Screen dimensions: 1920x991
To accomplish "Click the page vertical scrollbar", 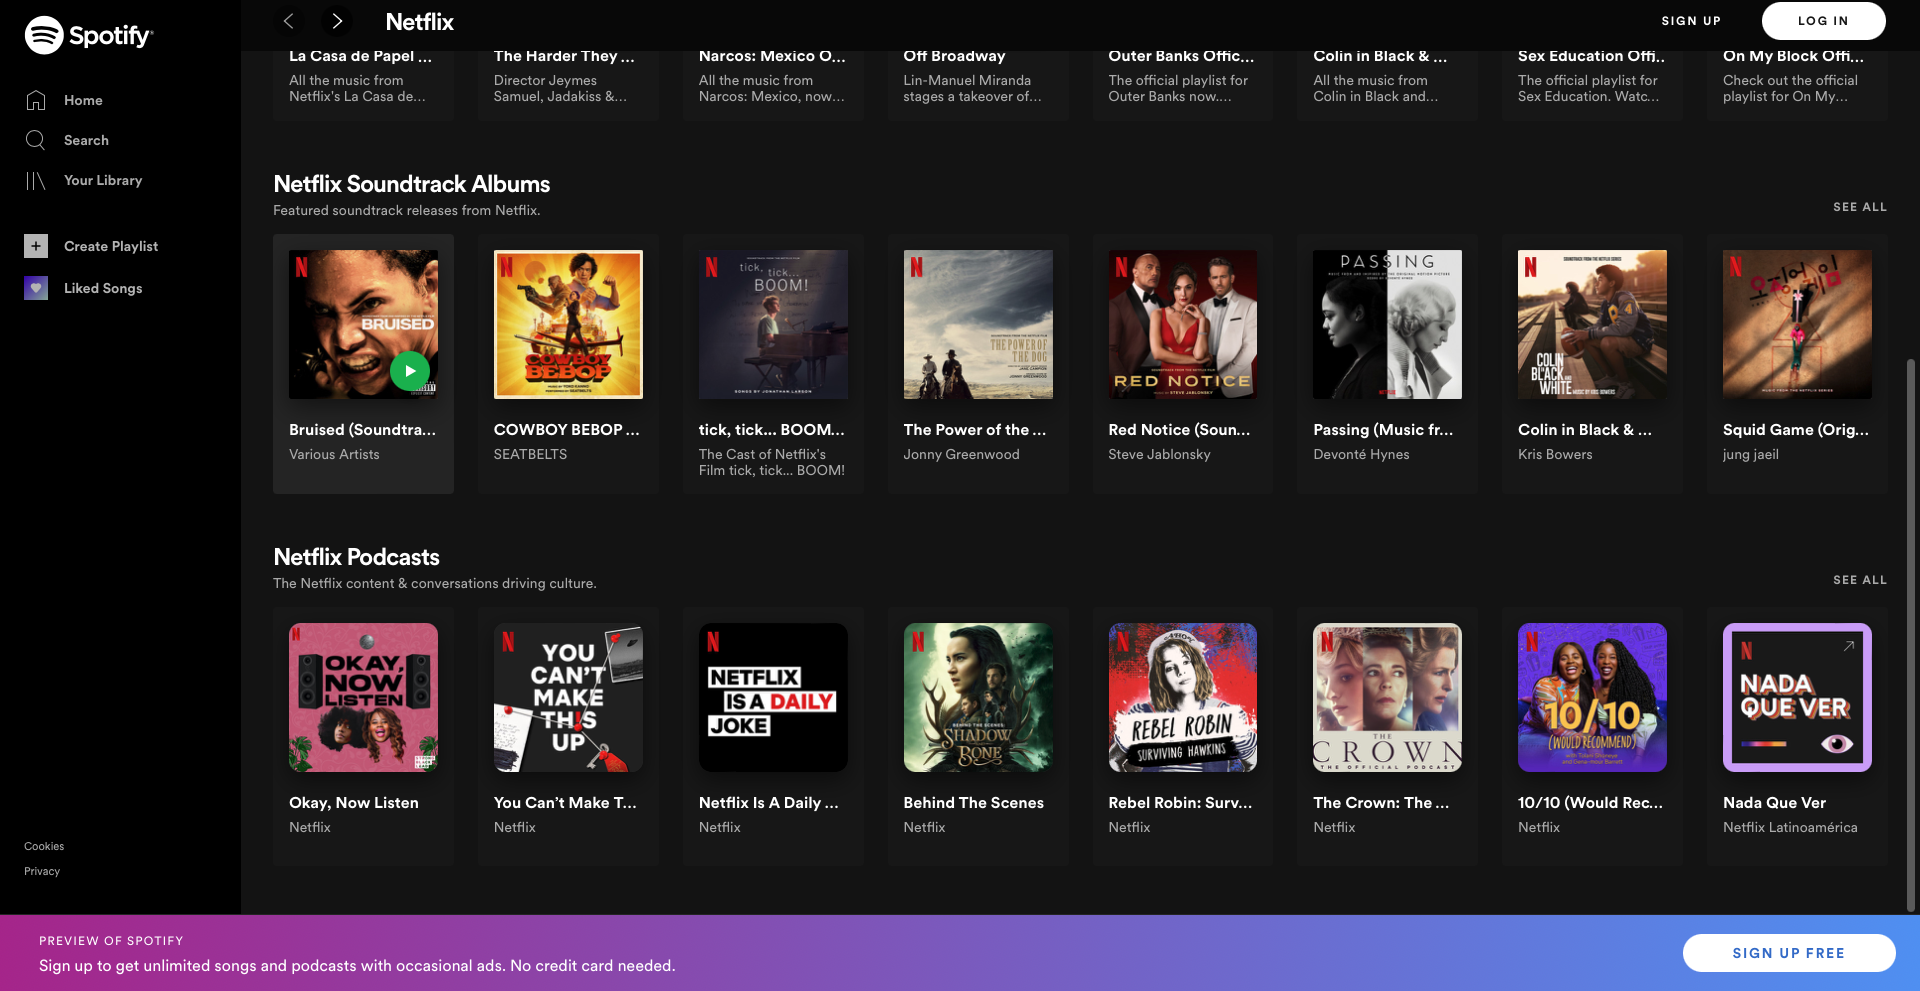I will pos(1911,634).
